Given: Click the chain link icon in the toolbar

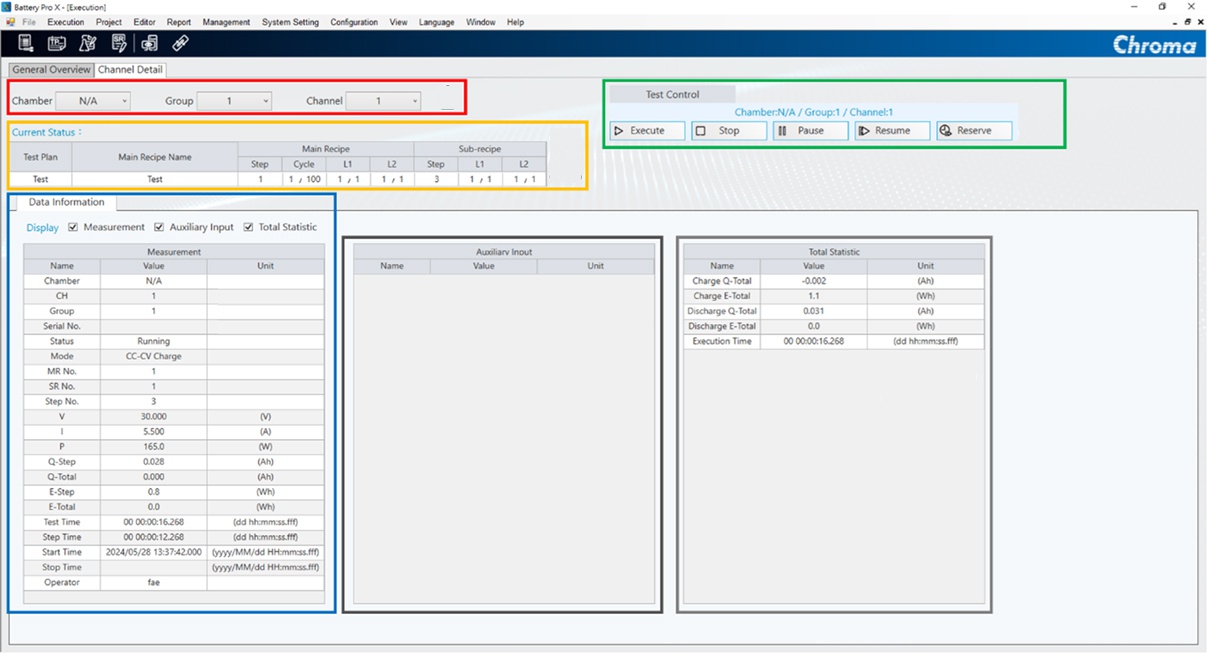Looking at the screenshot, I should tap(180, 43).
